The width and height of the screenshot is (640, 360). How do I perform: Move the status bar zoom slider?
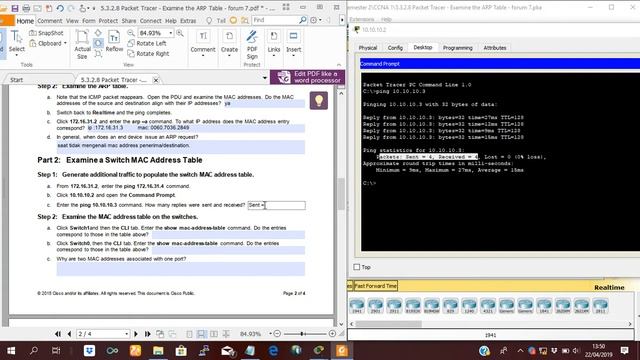click(302, 334)
